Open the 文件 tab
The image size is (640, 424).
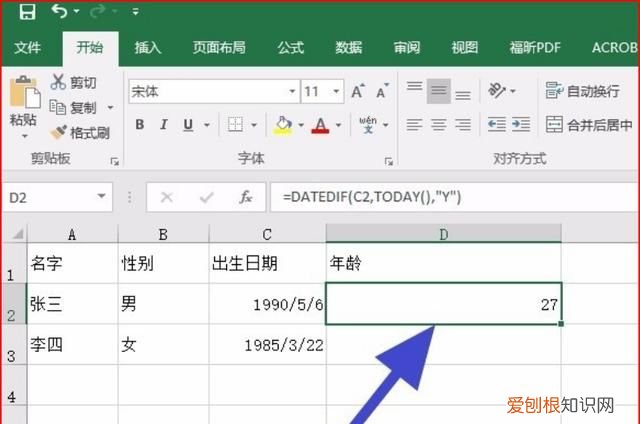(27, 48)
